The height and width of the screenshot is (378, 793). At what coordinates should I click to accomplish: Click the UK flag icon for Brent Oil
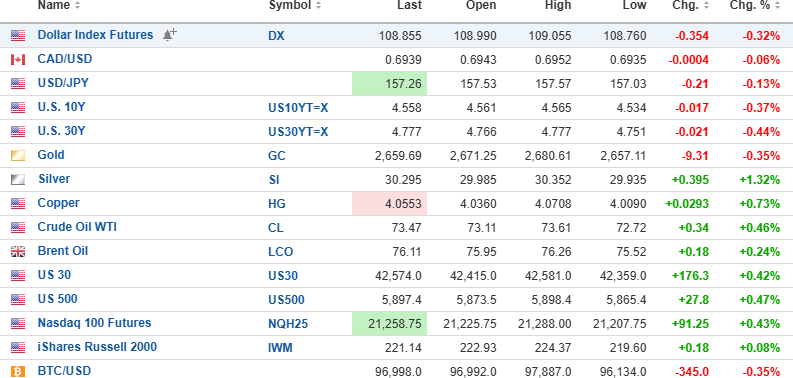(x=18, y=251)
